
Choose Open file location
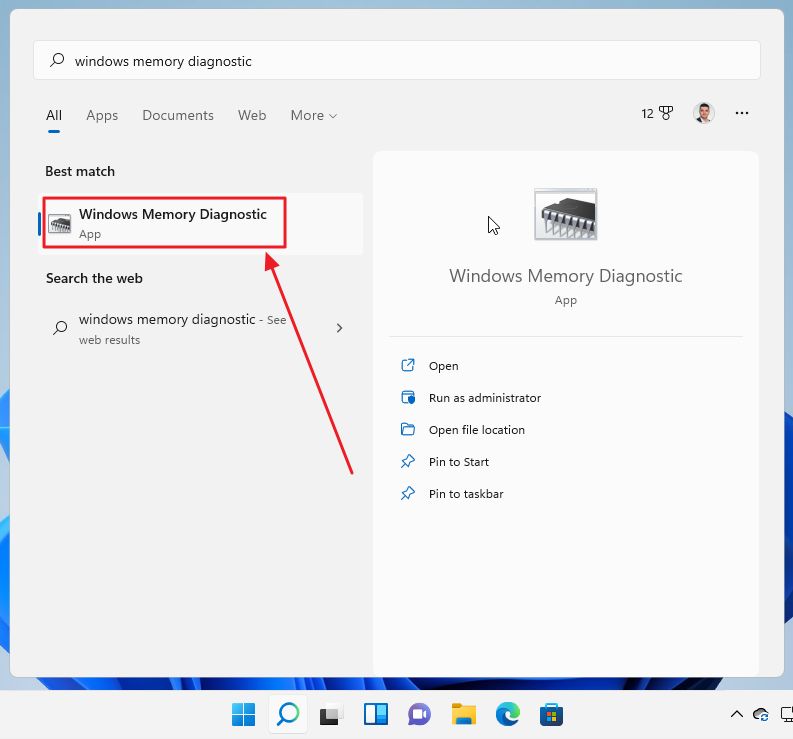click(x=476, y=430)
